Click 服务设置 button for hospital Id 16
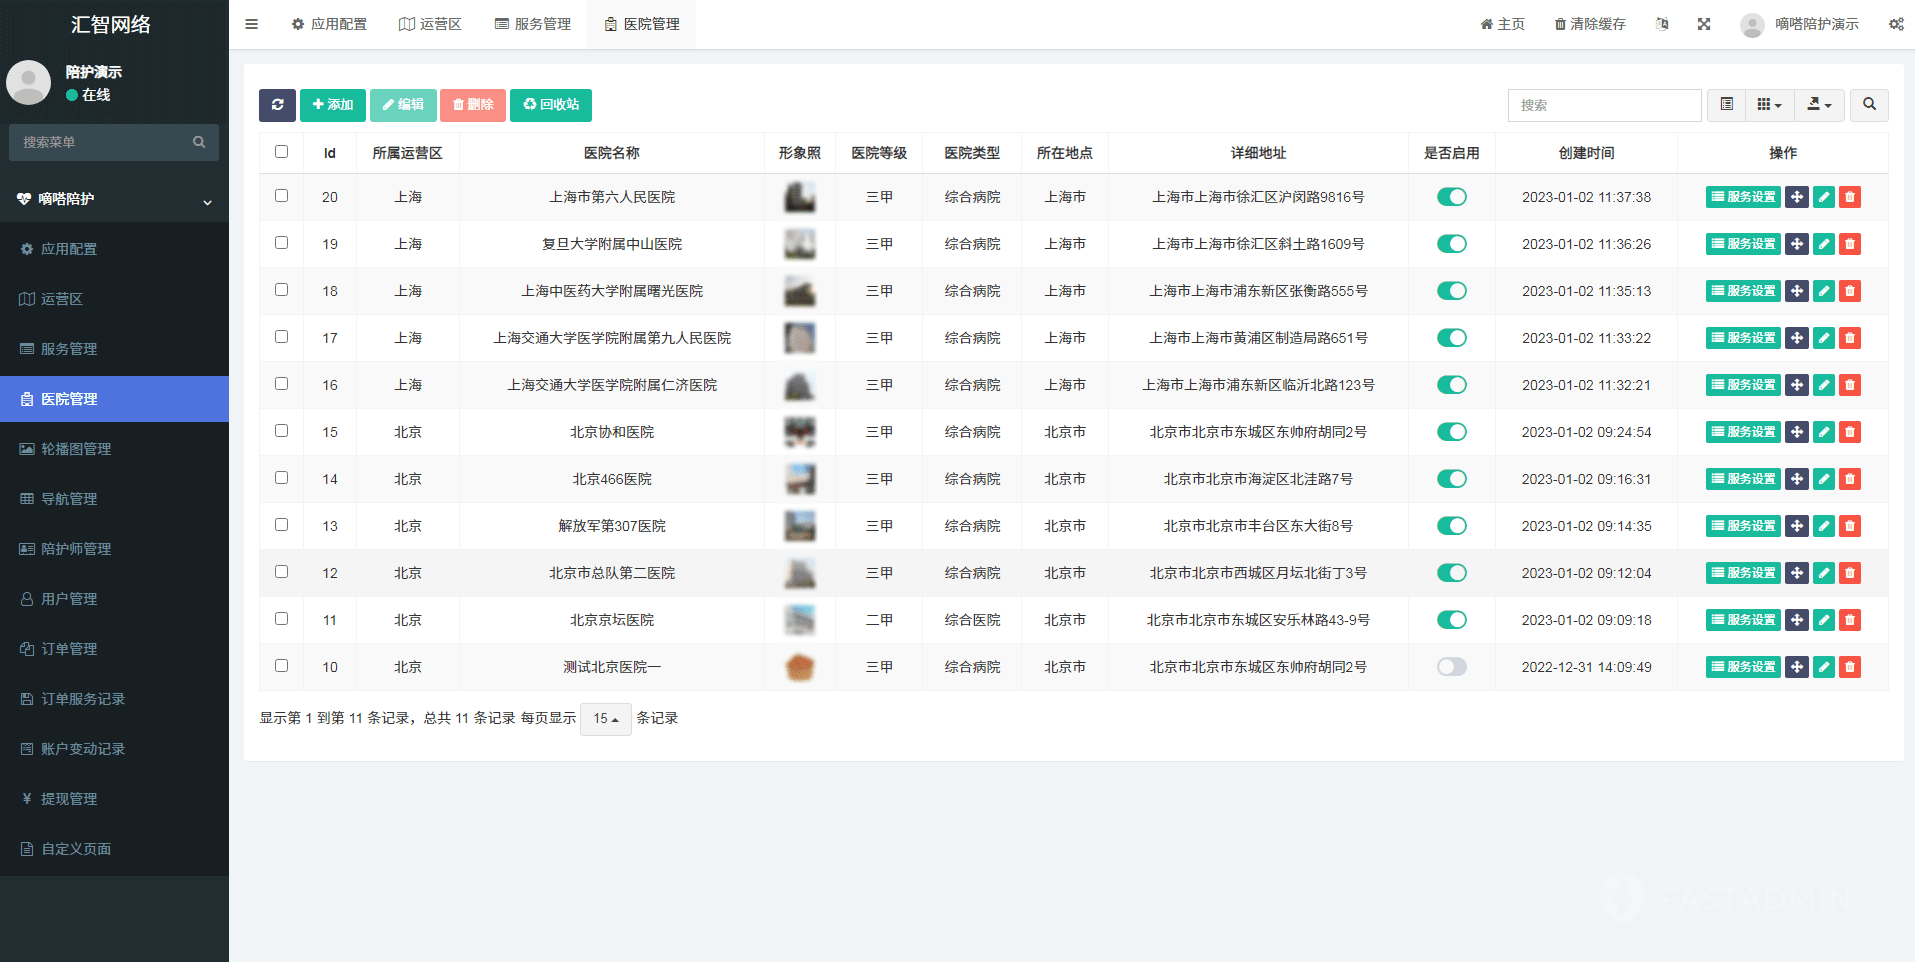 [x=1743, y=385]
